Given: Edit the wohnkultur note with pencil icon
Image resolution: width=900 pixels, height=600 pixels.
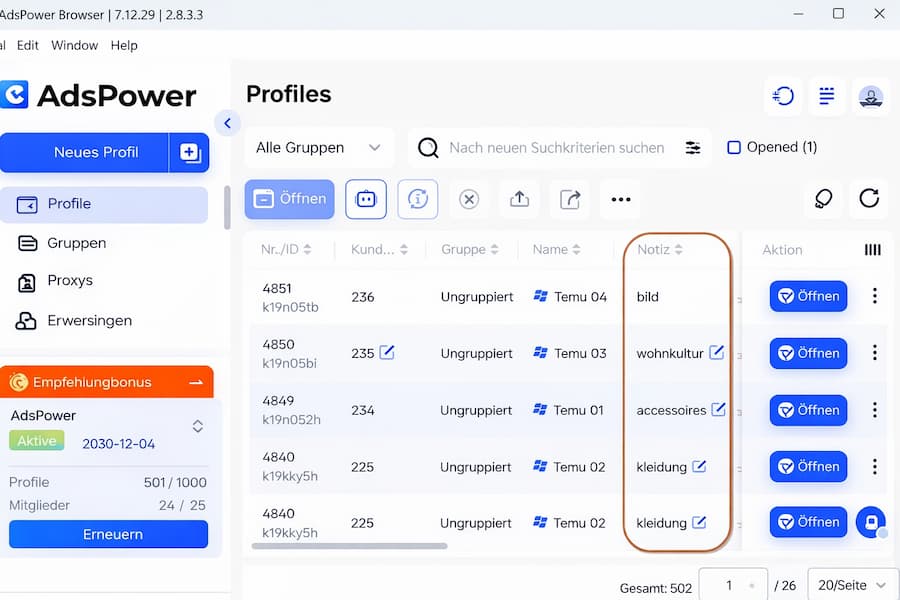Looking at the screenshot, I should (717, 352).
